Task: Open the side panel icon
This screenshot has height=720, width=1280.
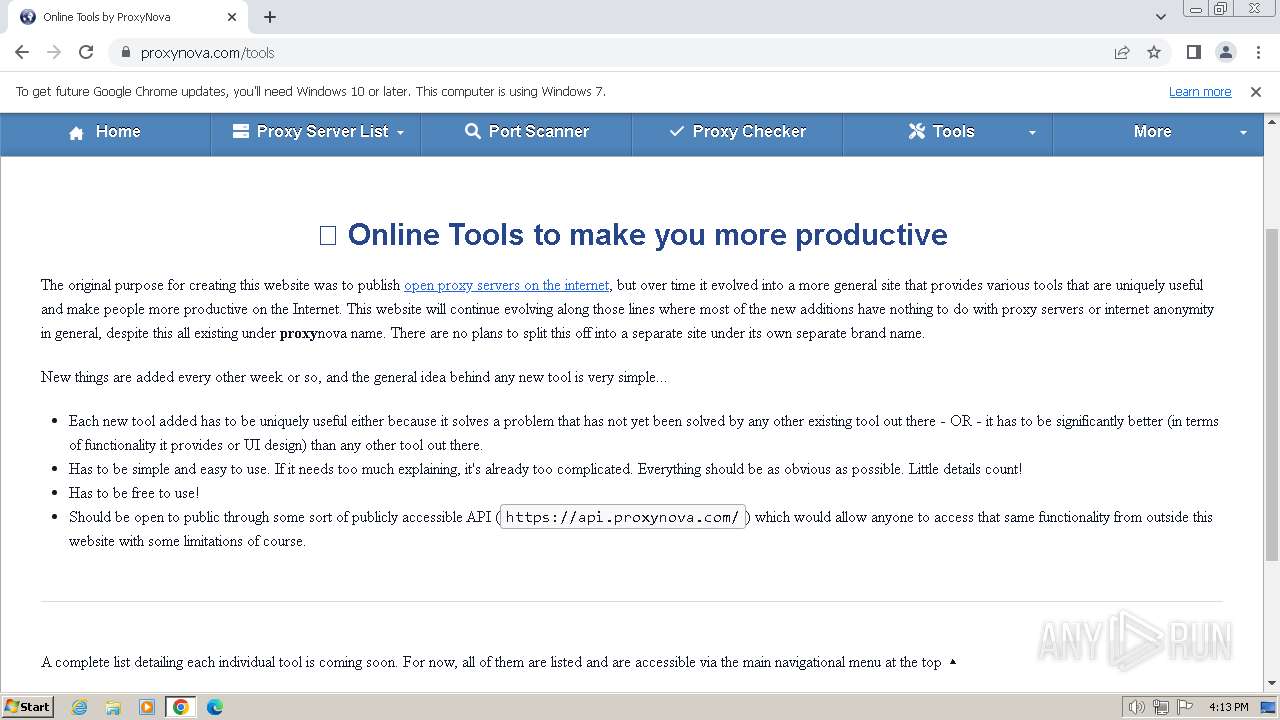Action: point(1193,52)
